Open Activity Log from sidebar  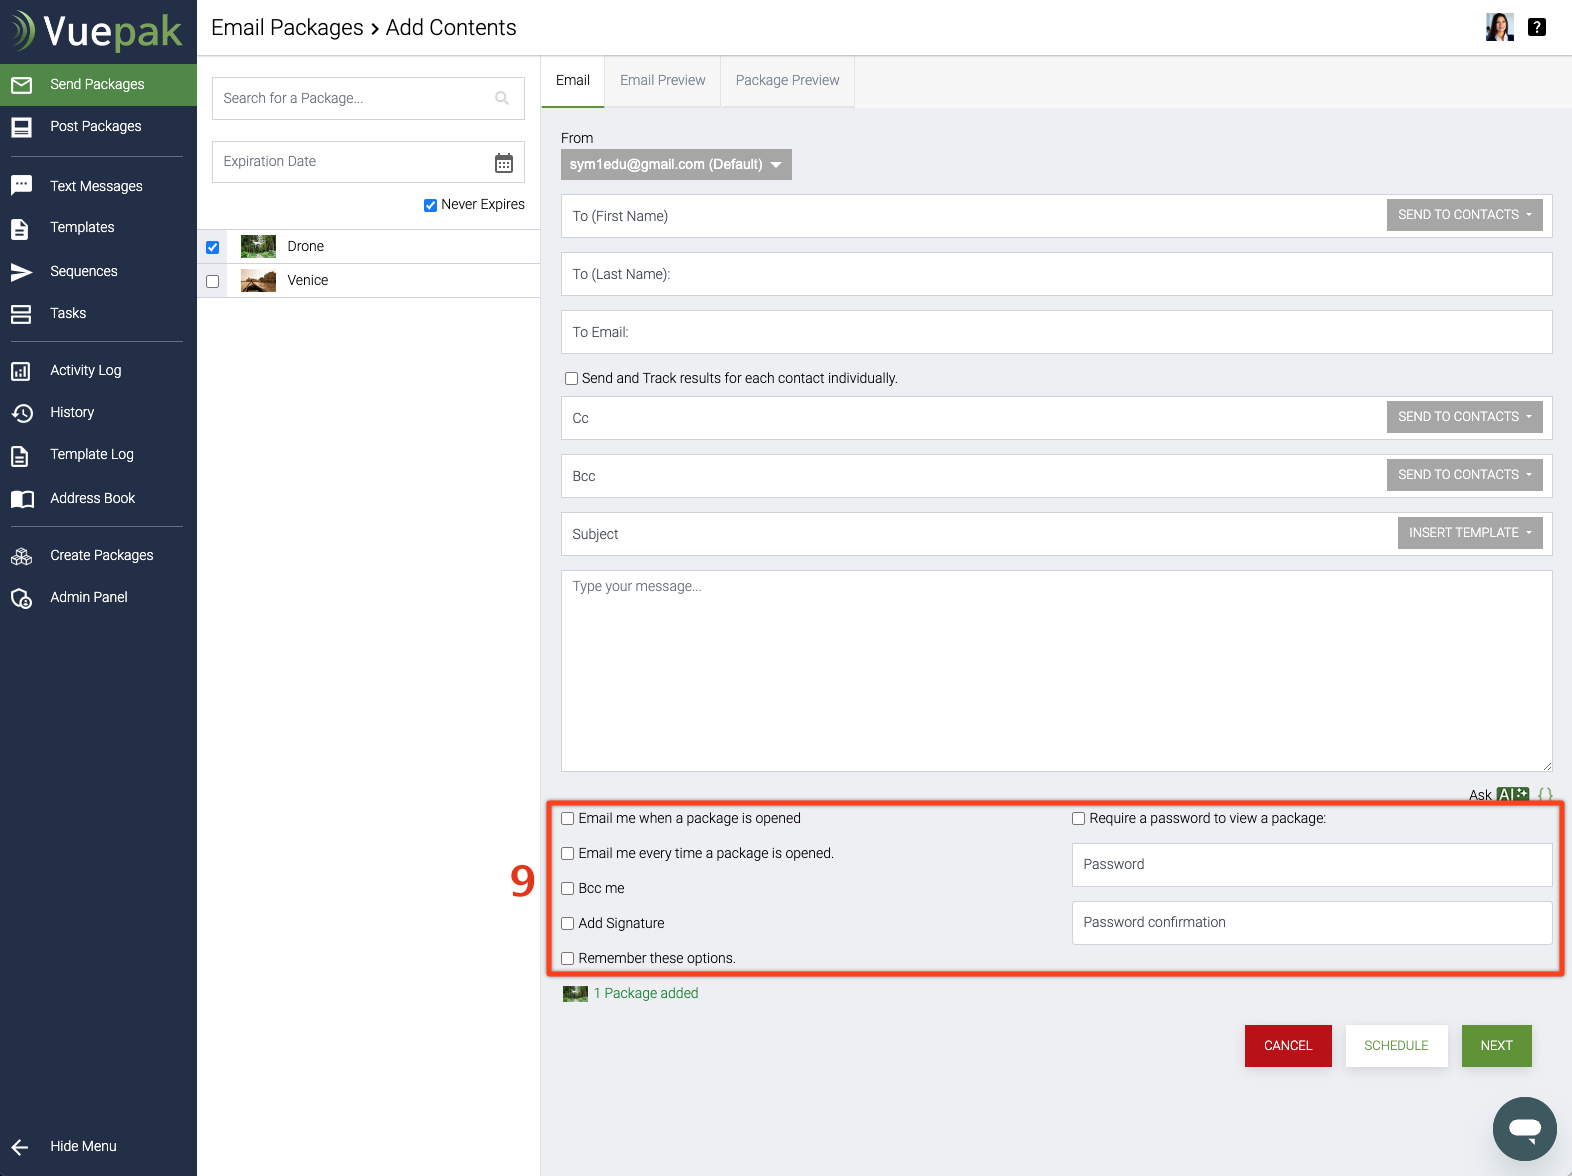(x=86, y=370)
